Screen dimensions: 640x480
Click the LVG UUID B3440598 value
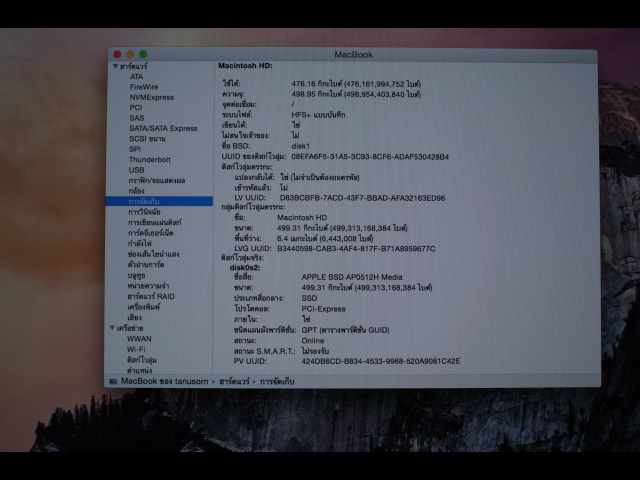click(x=356, y=249)
